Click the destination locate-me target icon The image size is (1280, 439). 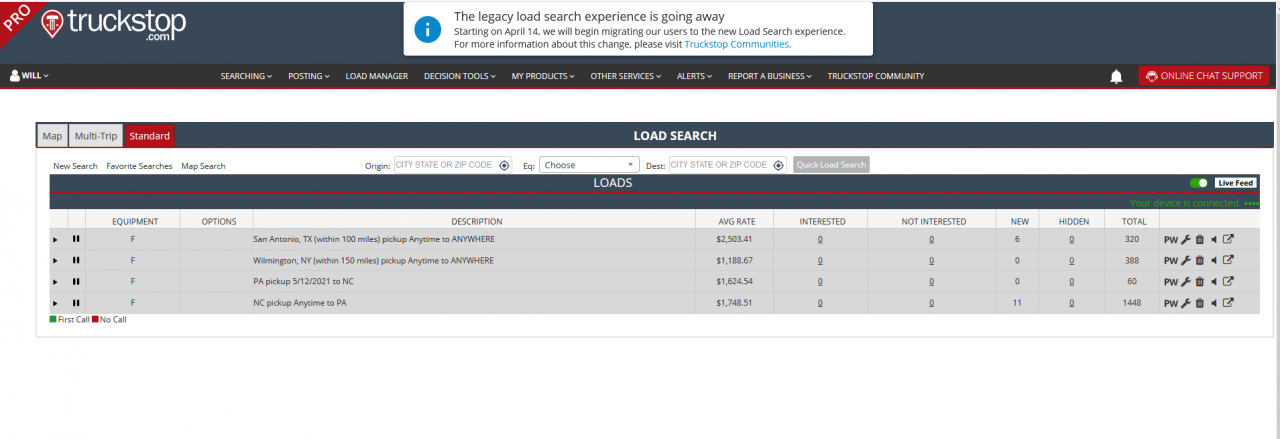(778, 165)
